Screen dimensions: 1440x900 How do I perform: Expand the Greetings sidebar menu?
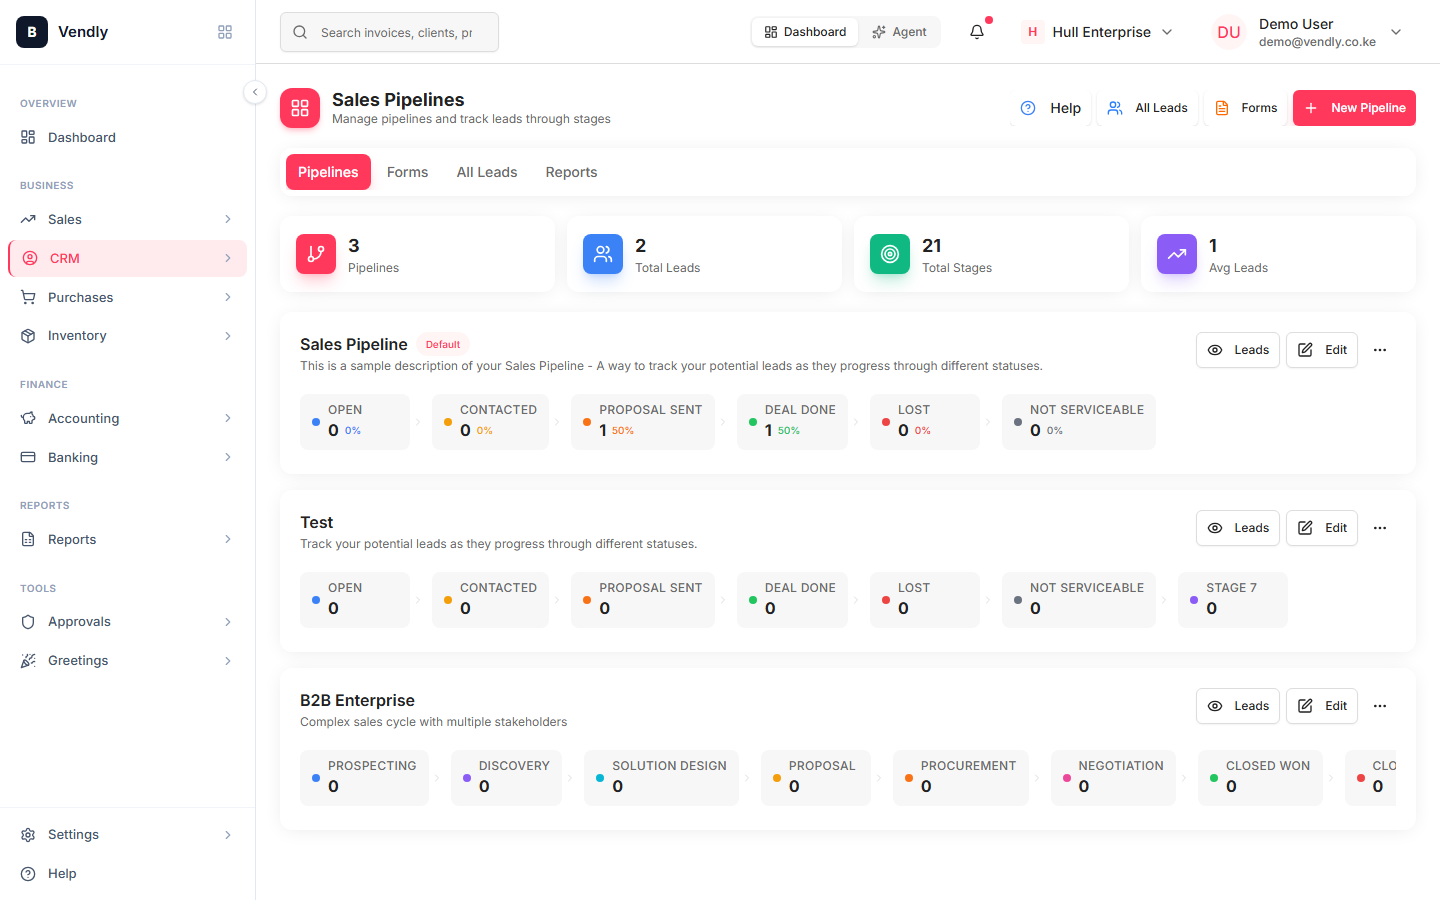click(x=127, y=660)
